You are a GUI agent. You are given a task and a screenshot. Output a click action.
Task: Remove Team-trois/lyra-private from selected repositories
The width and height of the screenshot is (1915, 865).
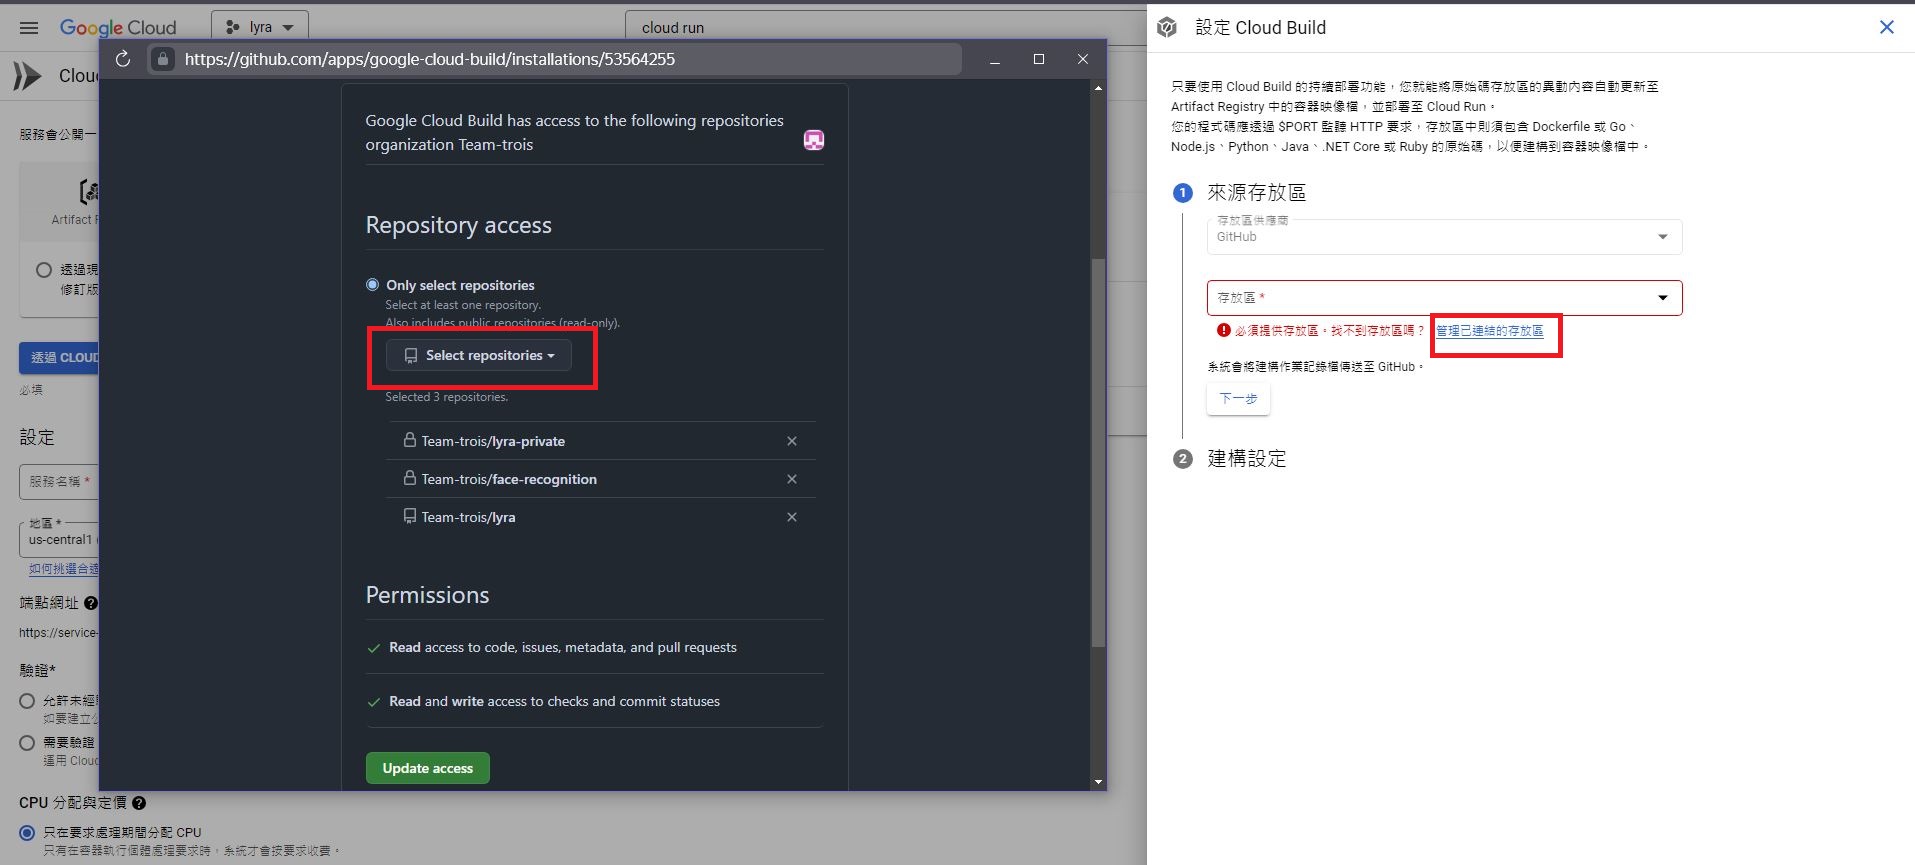(x=792, y=441)
